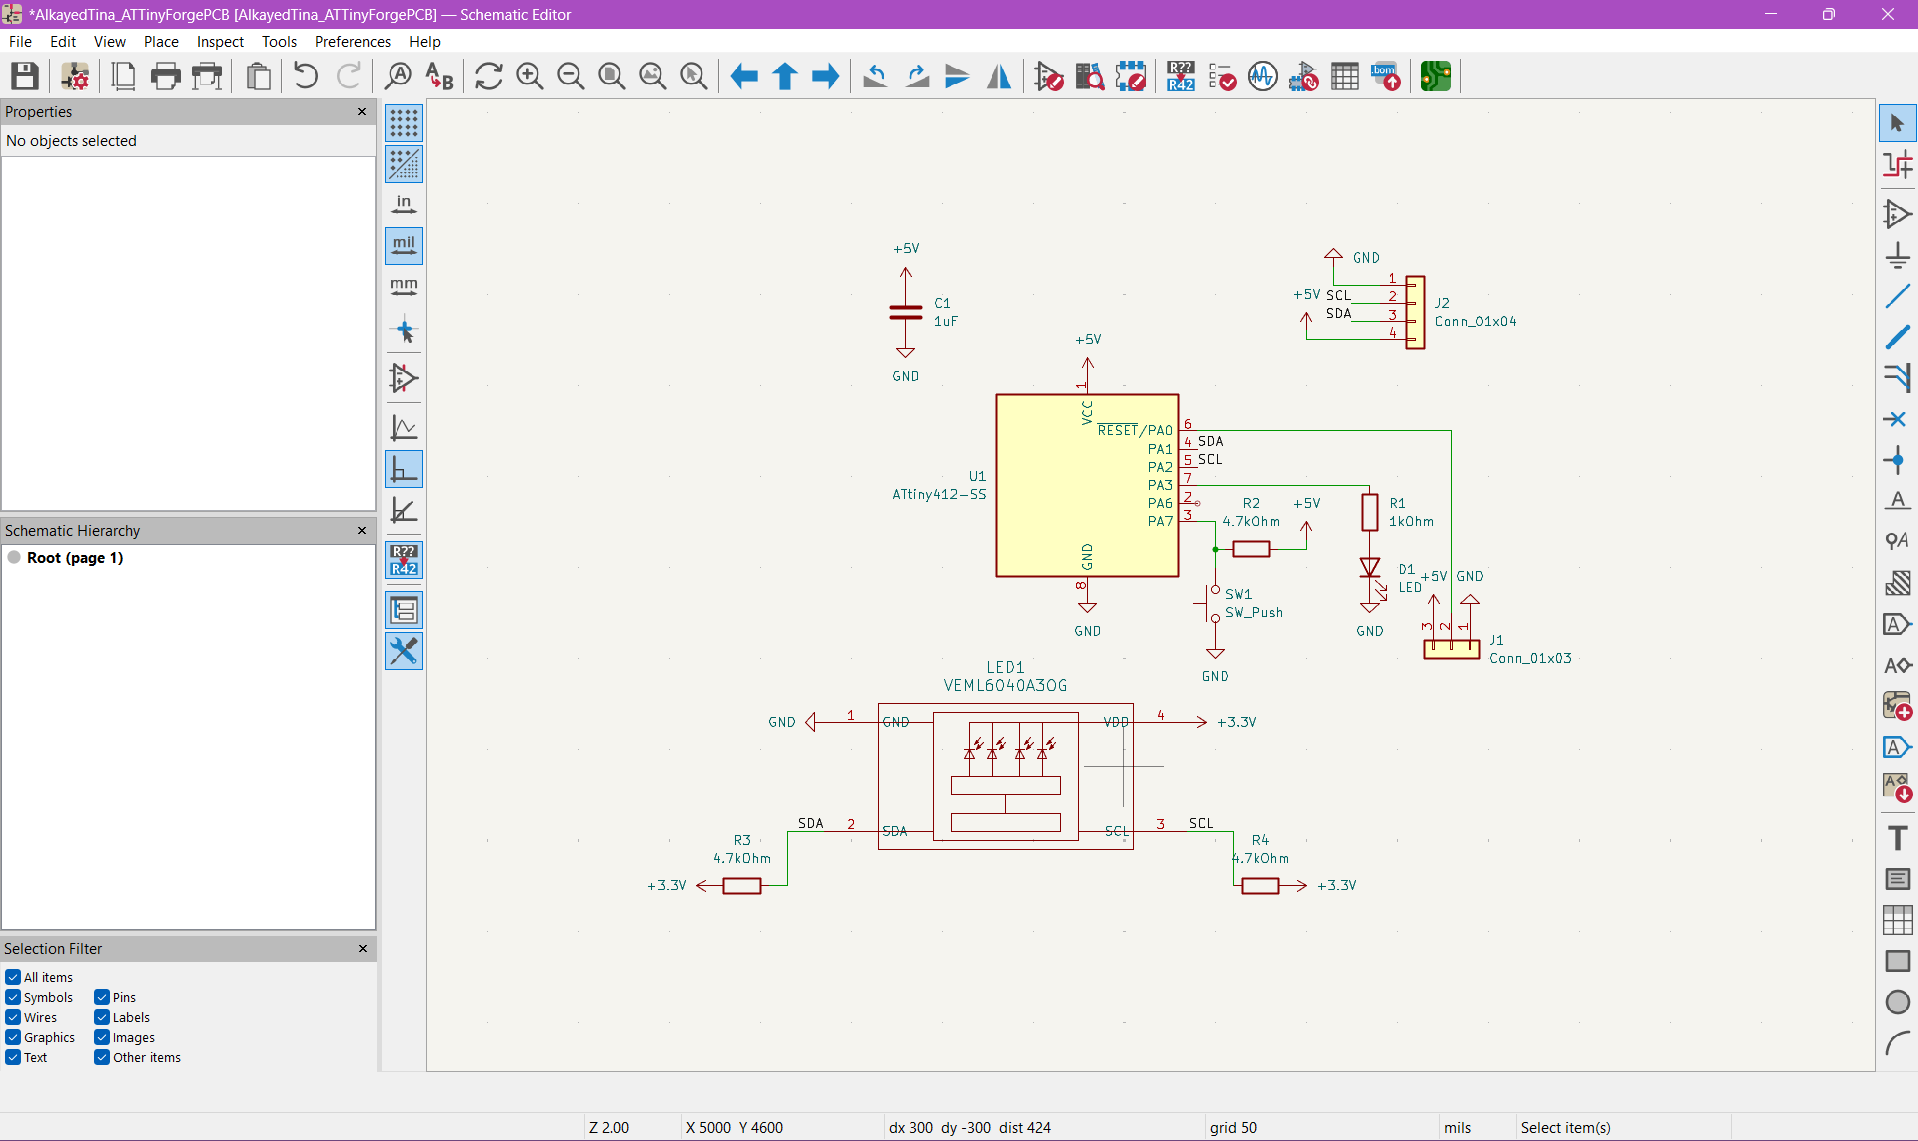Open the Find tool

pos(398,76)
